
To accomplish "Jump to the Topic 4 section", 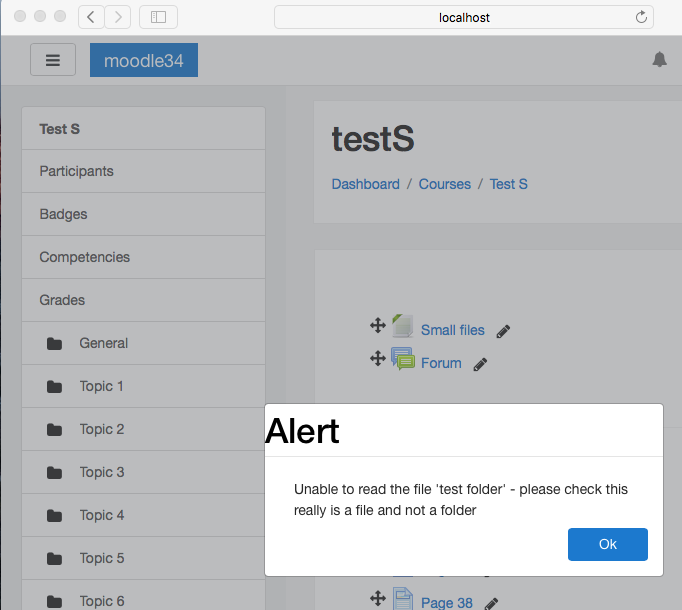I will click(x=144, y=515).
